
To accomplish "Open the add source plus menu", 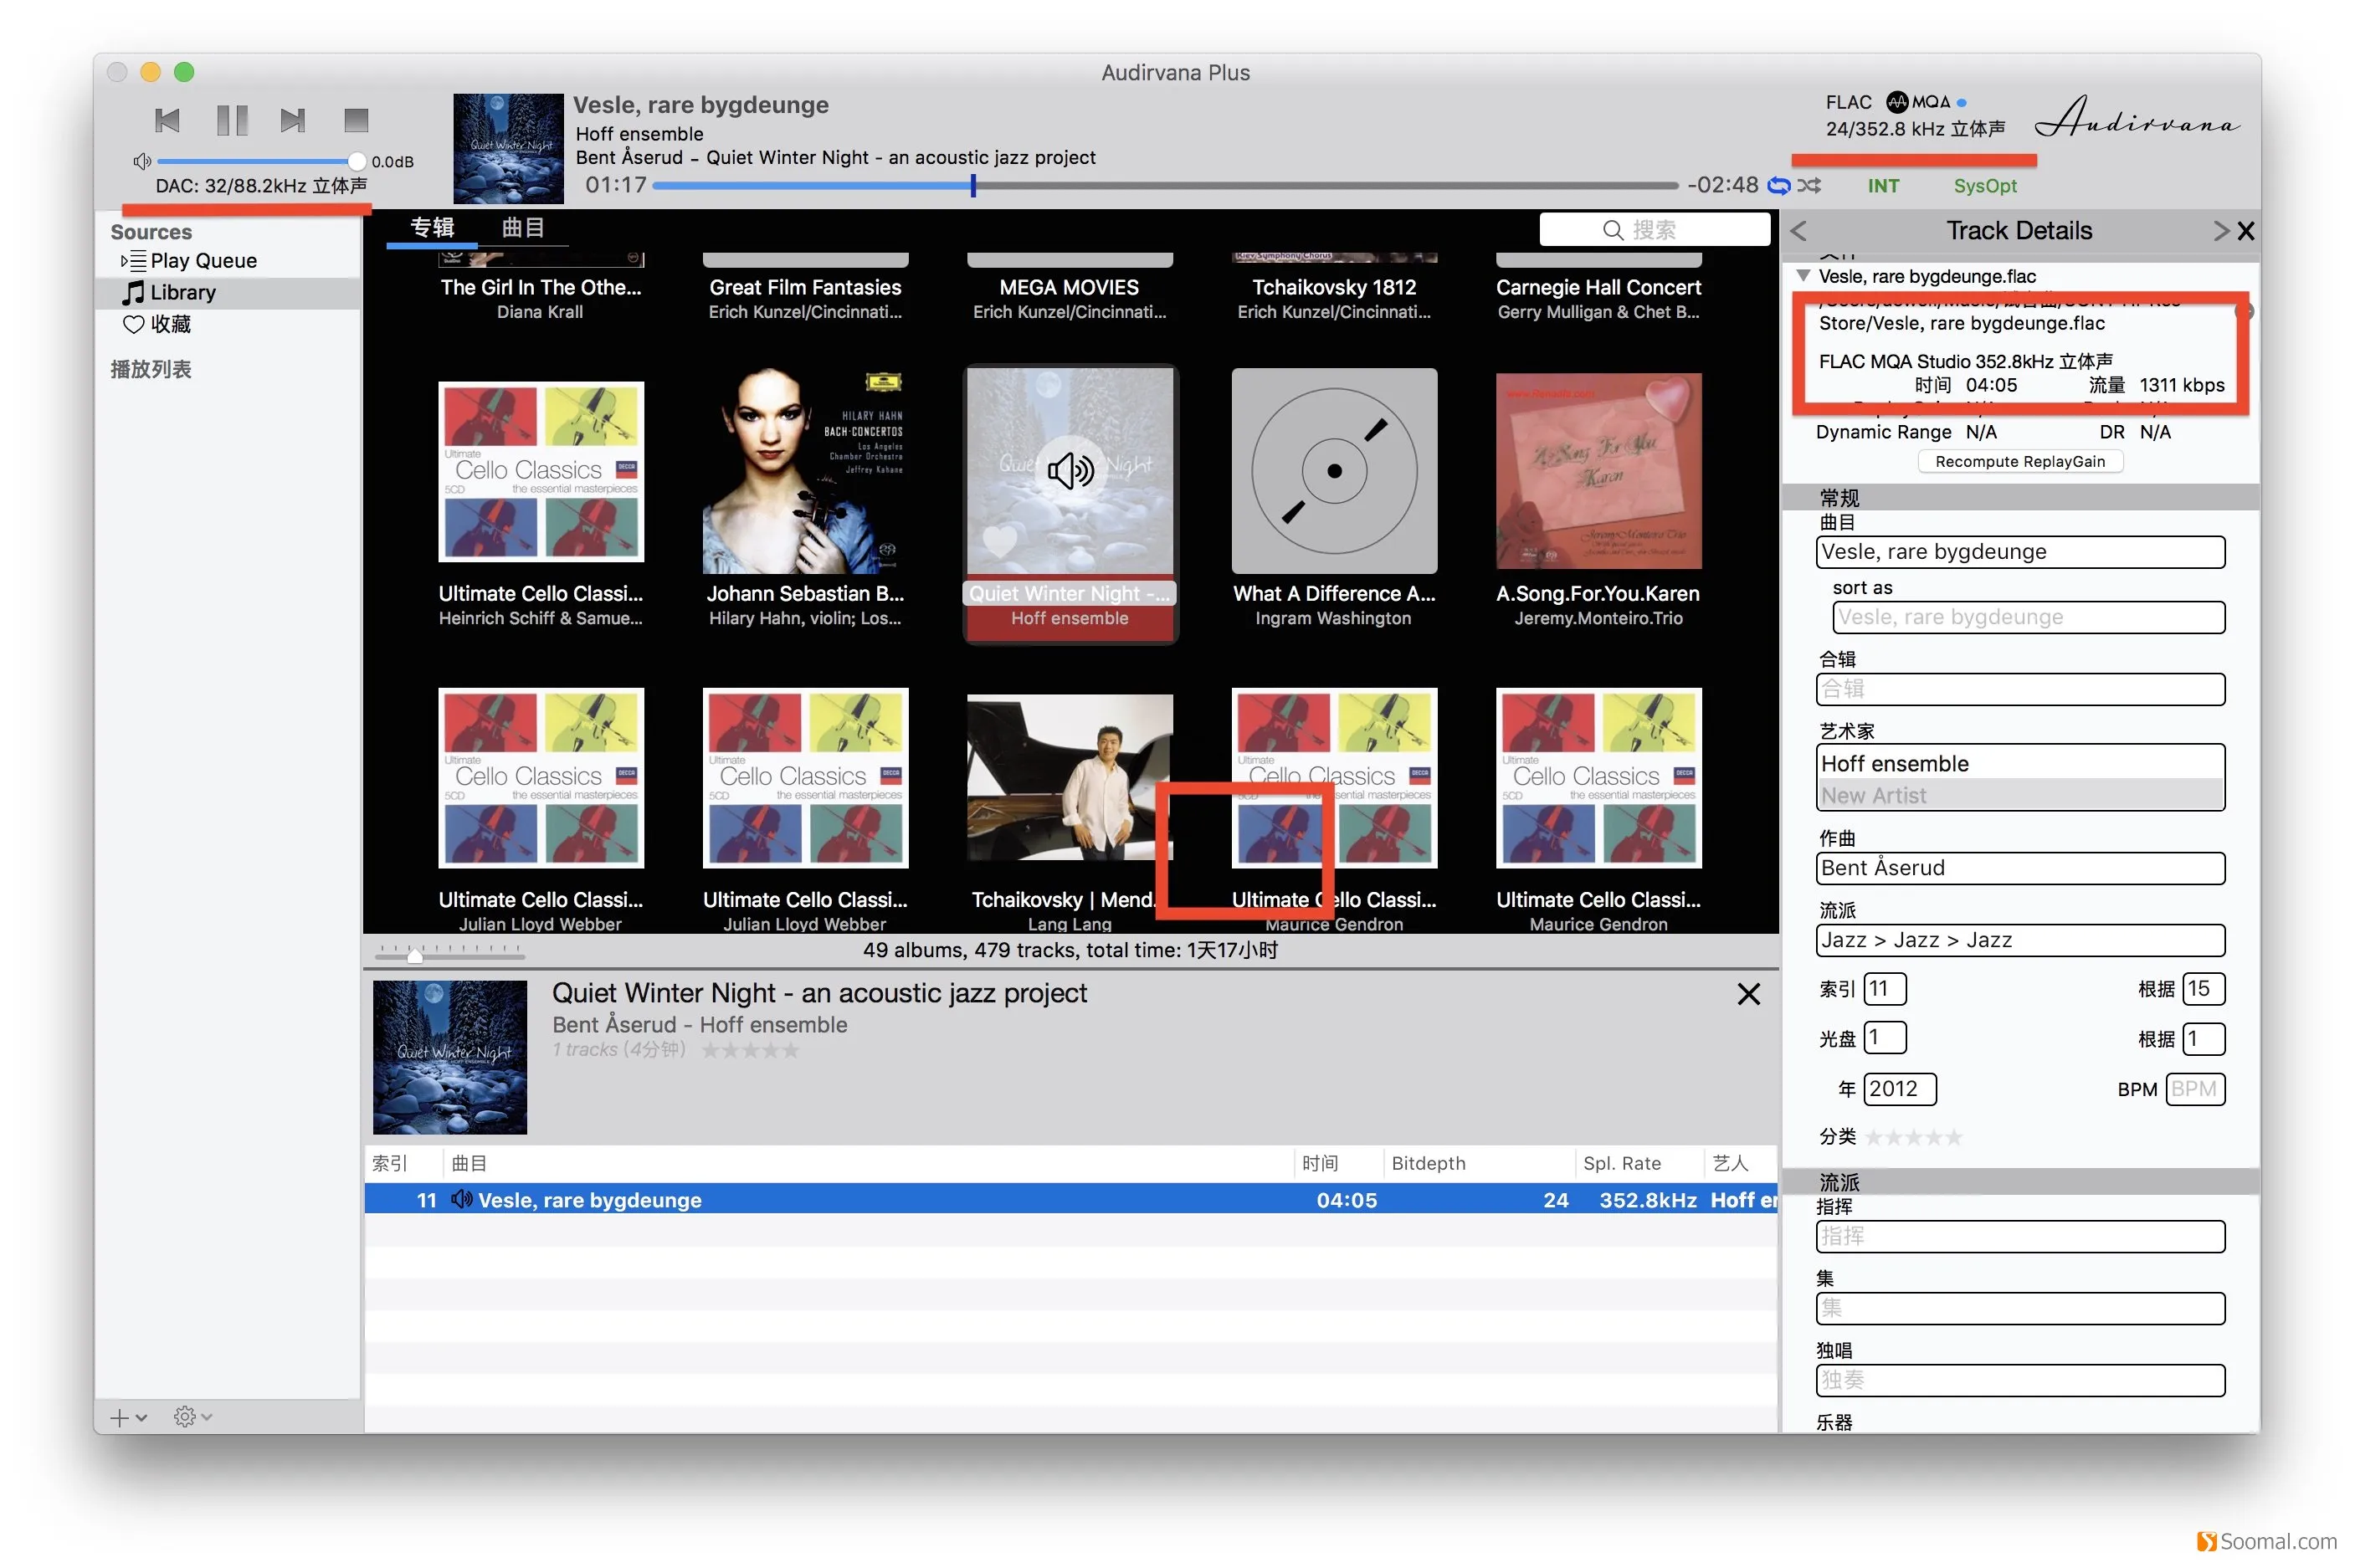I will pos(128,1417).
